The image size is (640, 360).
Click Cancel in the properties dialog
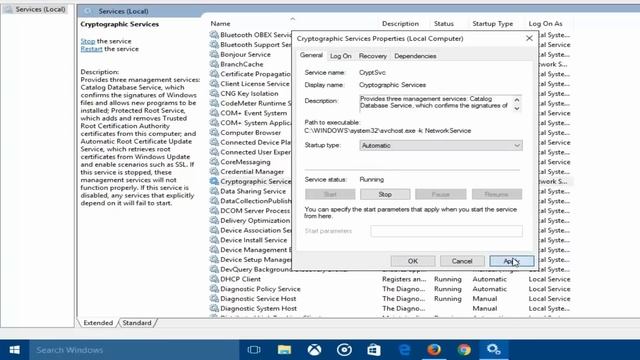462,261
